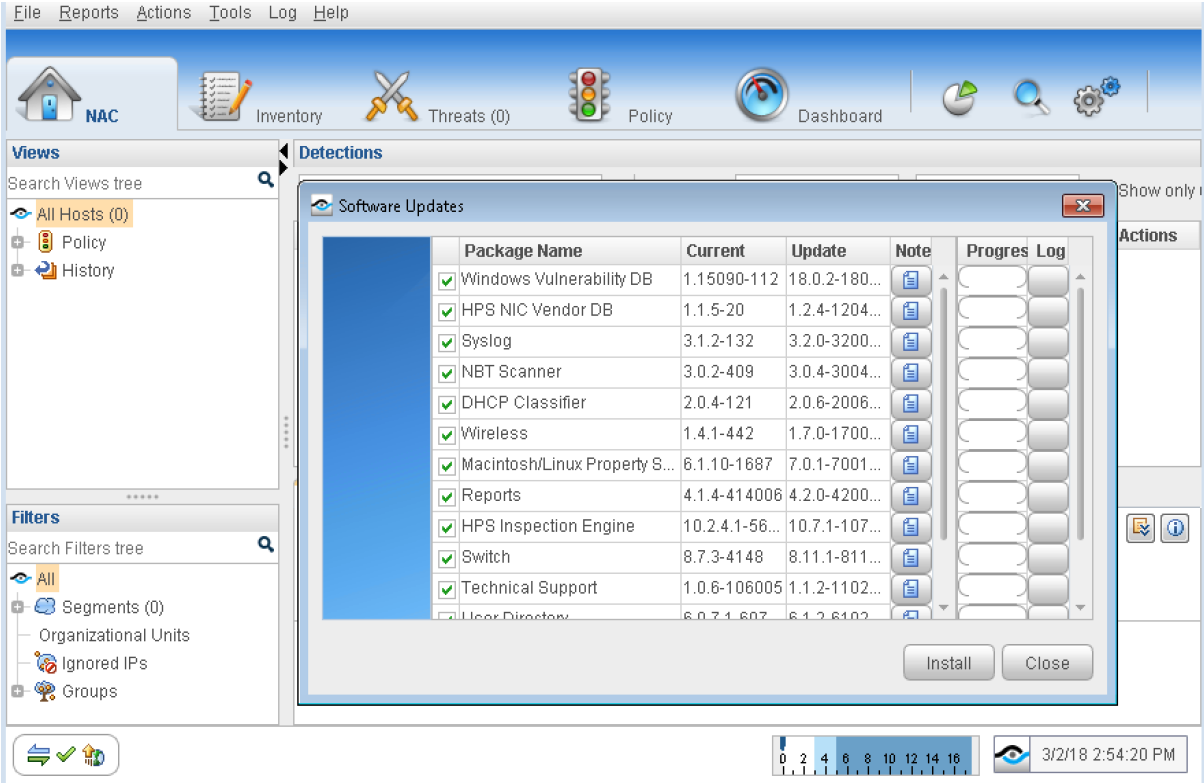The height and width of the screenshot is (783, 1204).
Task: Click the eye logo near the clock
Action: point(1013,754)
